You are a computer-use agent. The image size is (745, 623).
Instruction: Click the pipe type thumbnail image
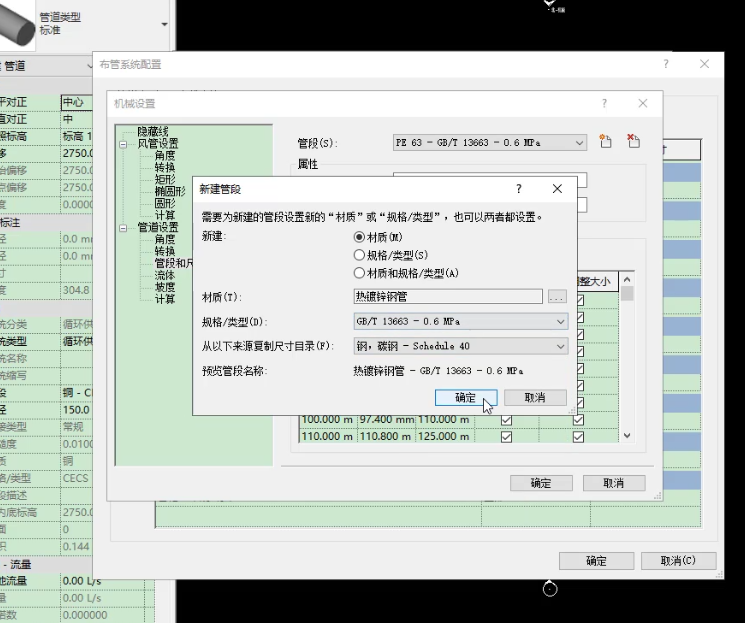pyautogui.click(x=18, y=24)
